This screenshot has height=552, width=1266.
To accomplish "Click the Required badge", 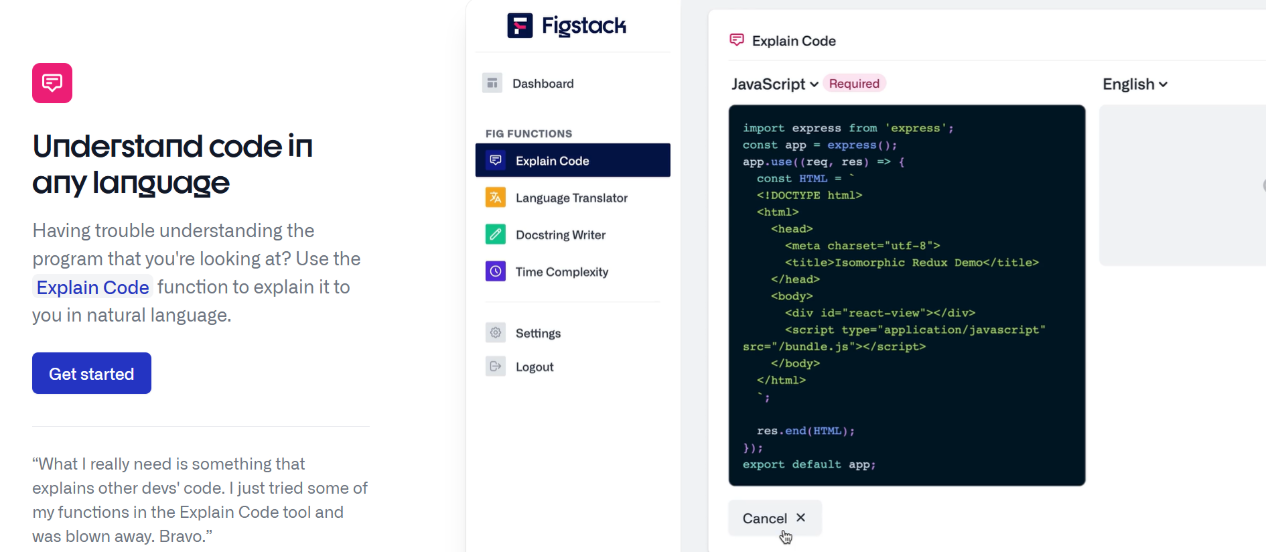I will click(855, 83).
